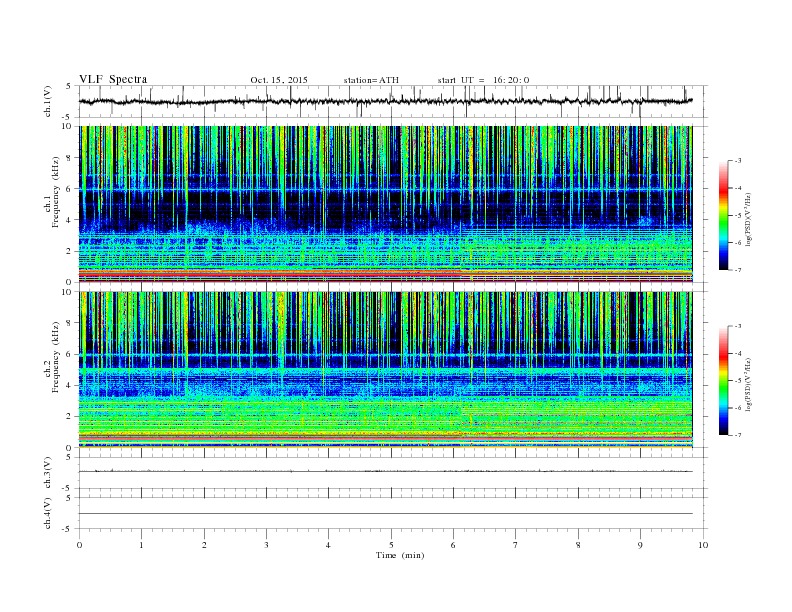Click the "-4" label on ch.2 colorbar

(x=738, y=353)
